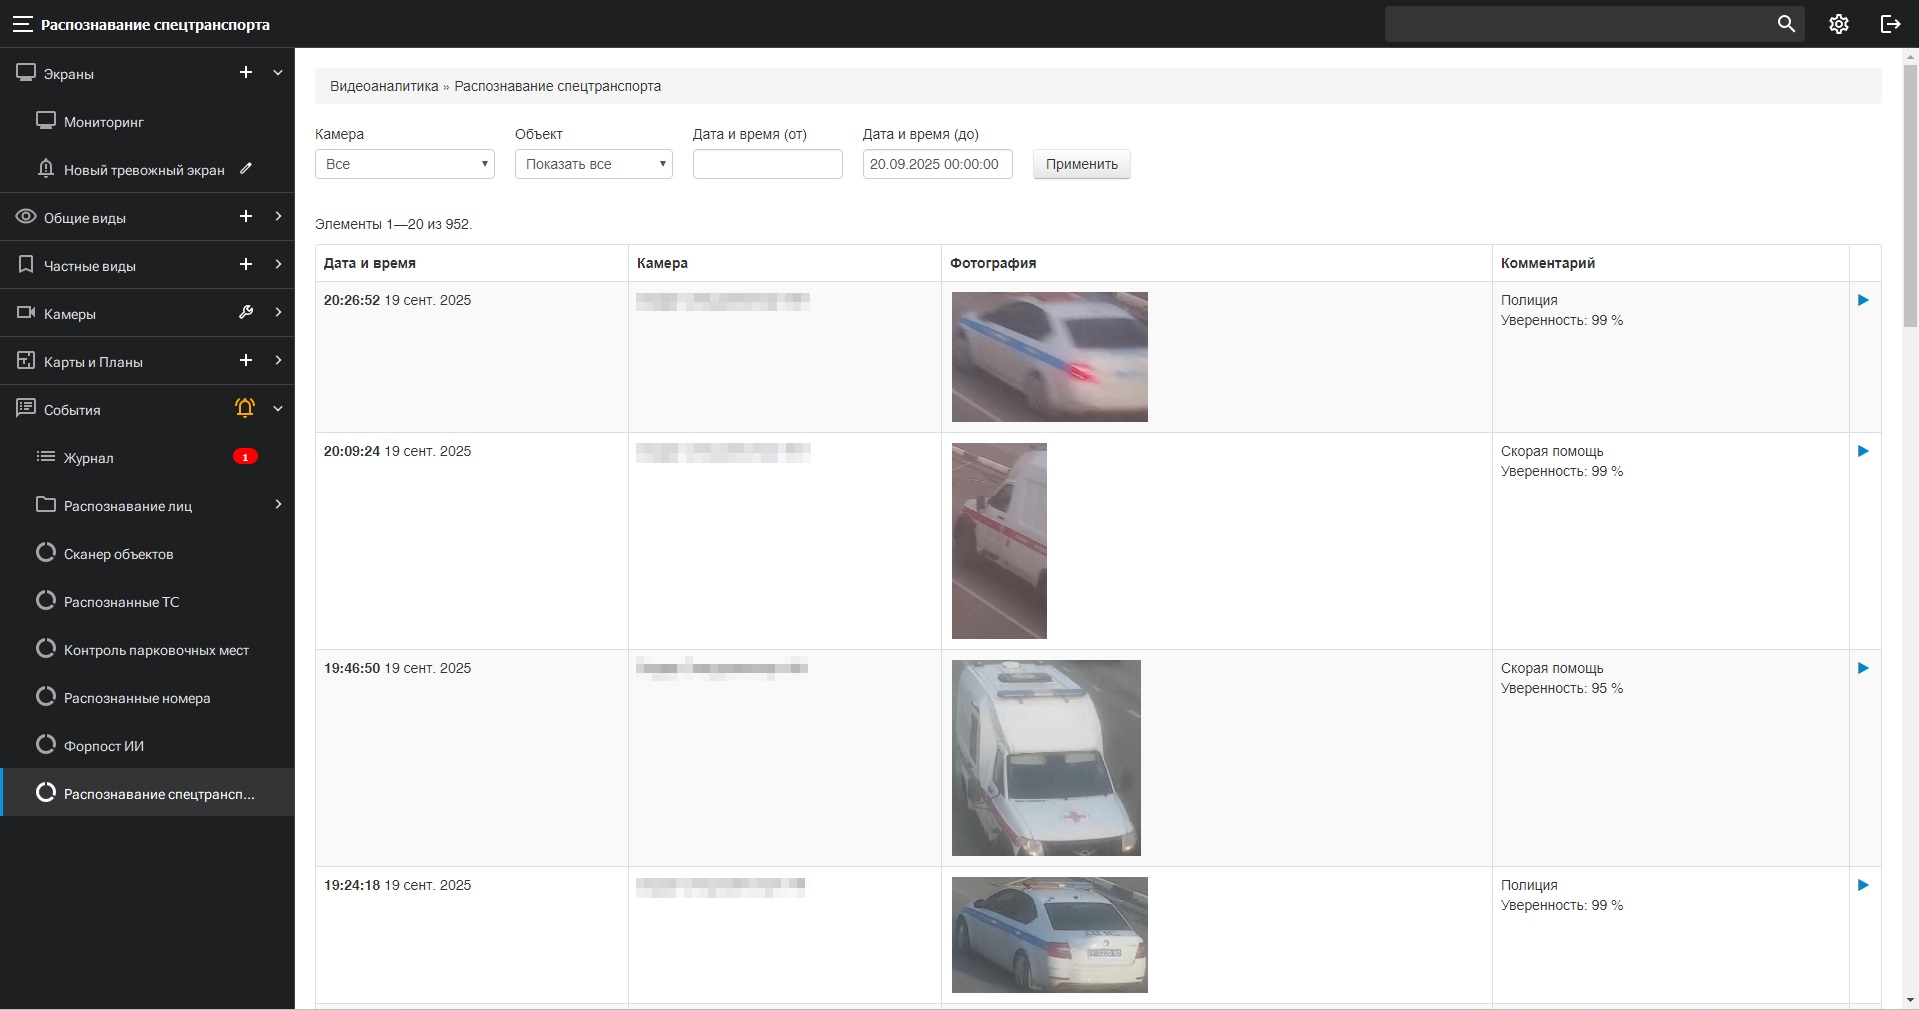This screenshot has height=1010, width=1919.
Task: Click the Дата и время (от) input field
Action: [x=767, y=164]
